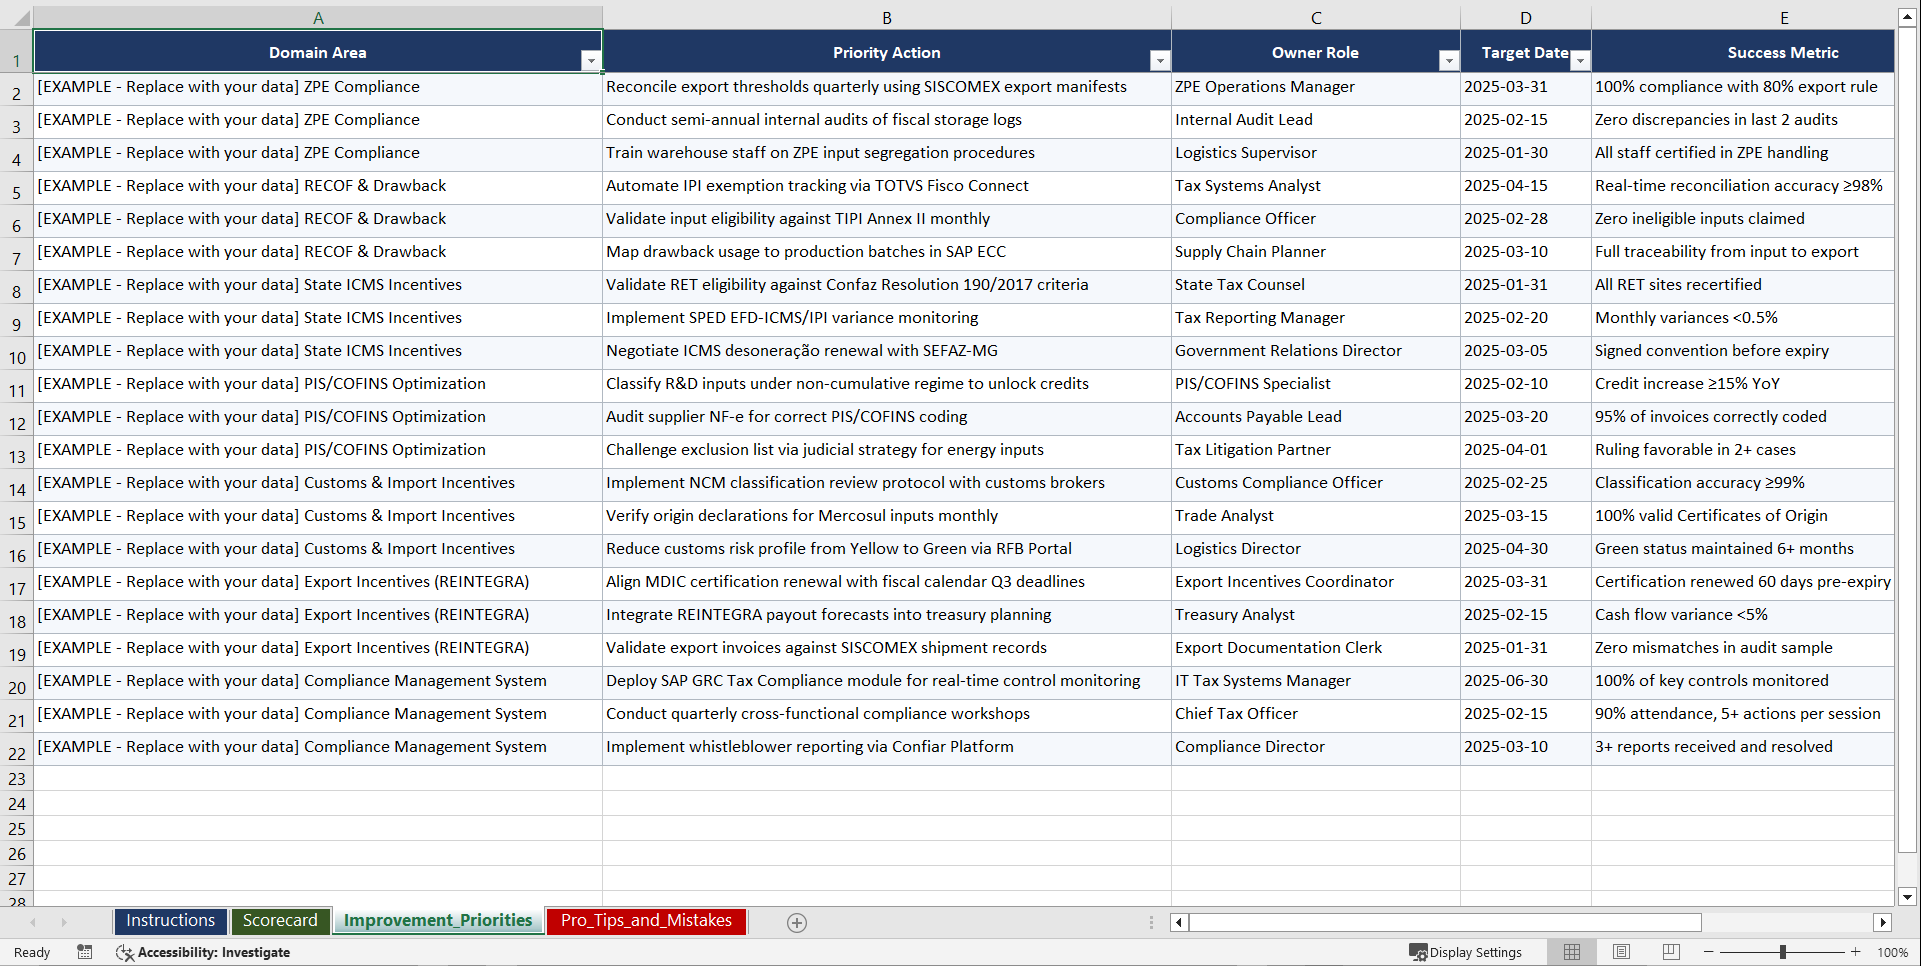Click the New Sheet plus icon
The image size is (1921, 966).
point(797,922)
